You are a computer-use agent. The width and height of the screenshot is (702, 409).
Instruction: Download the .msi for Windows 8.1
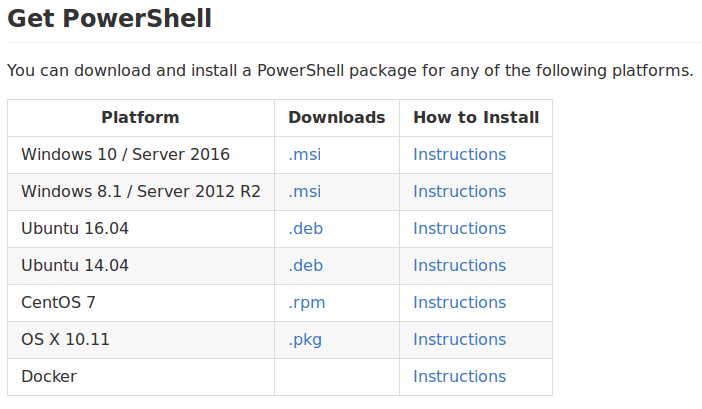point(305,192)
